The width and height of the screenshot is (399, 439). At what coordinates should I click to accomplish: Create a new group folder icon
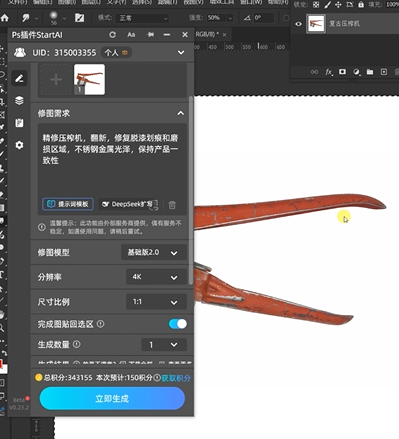pos(370,72)
